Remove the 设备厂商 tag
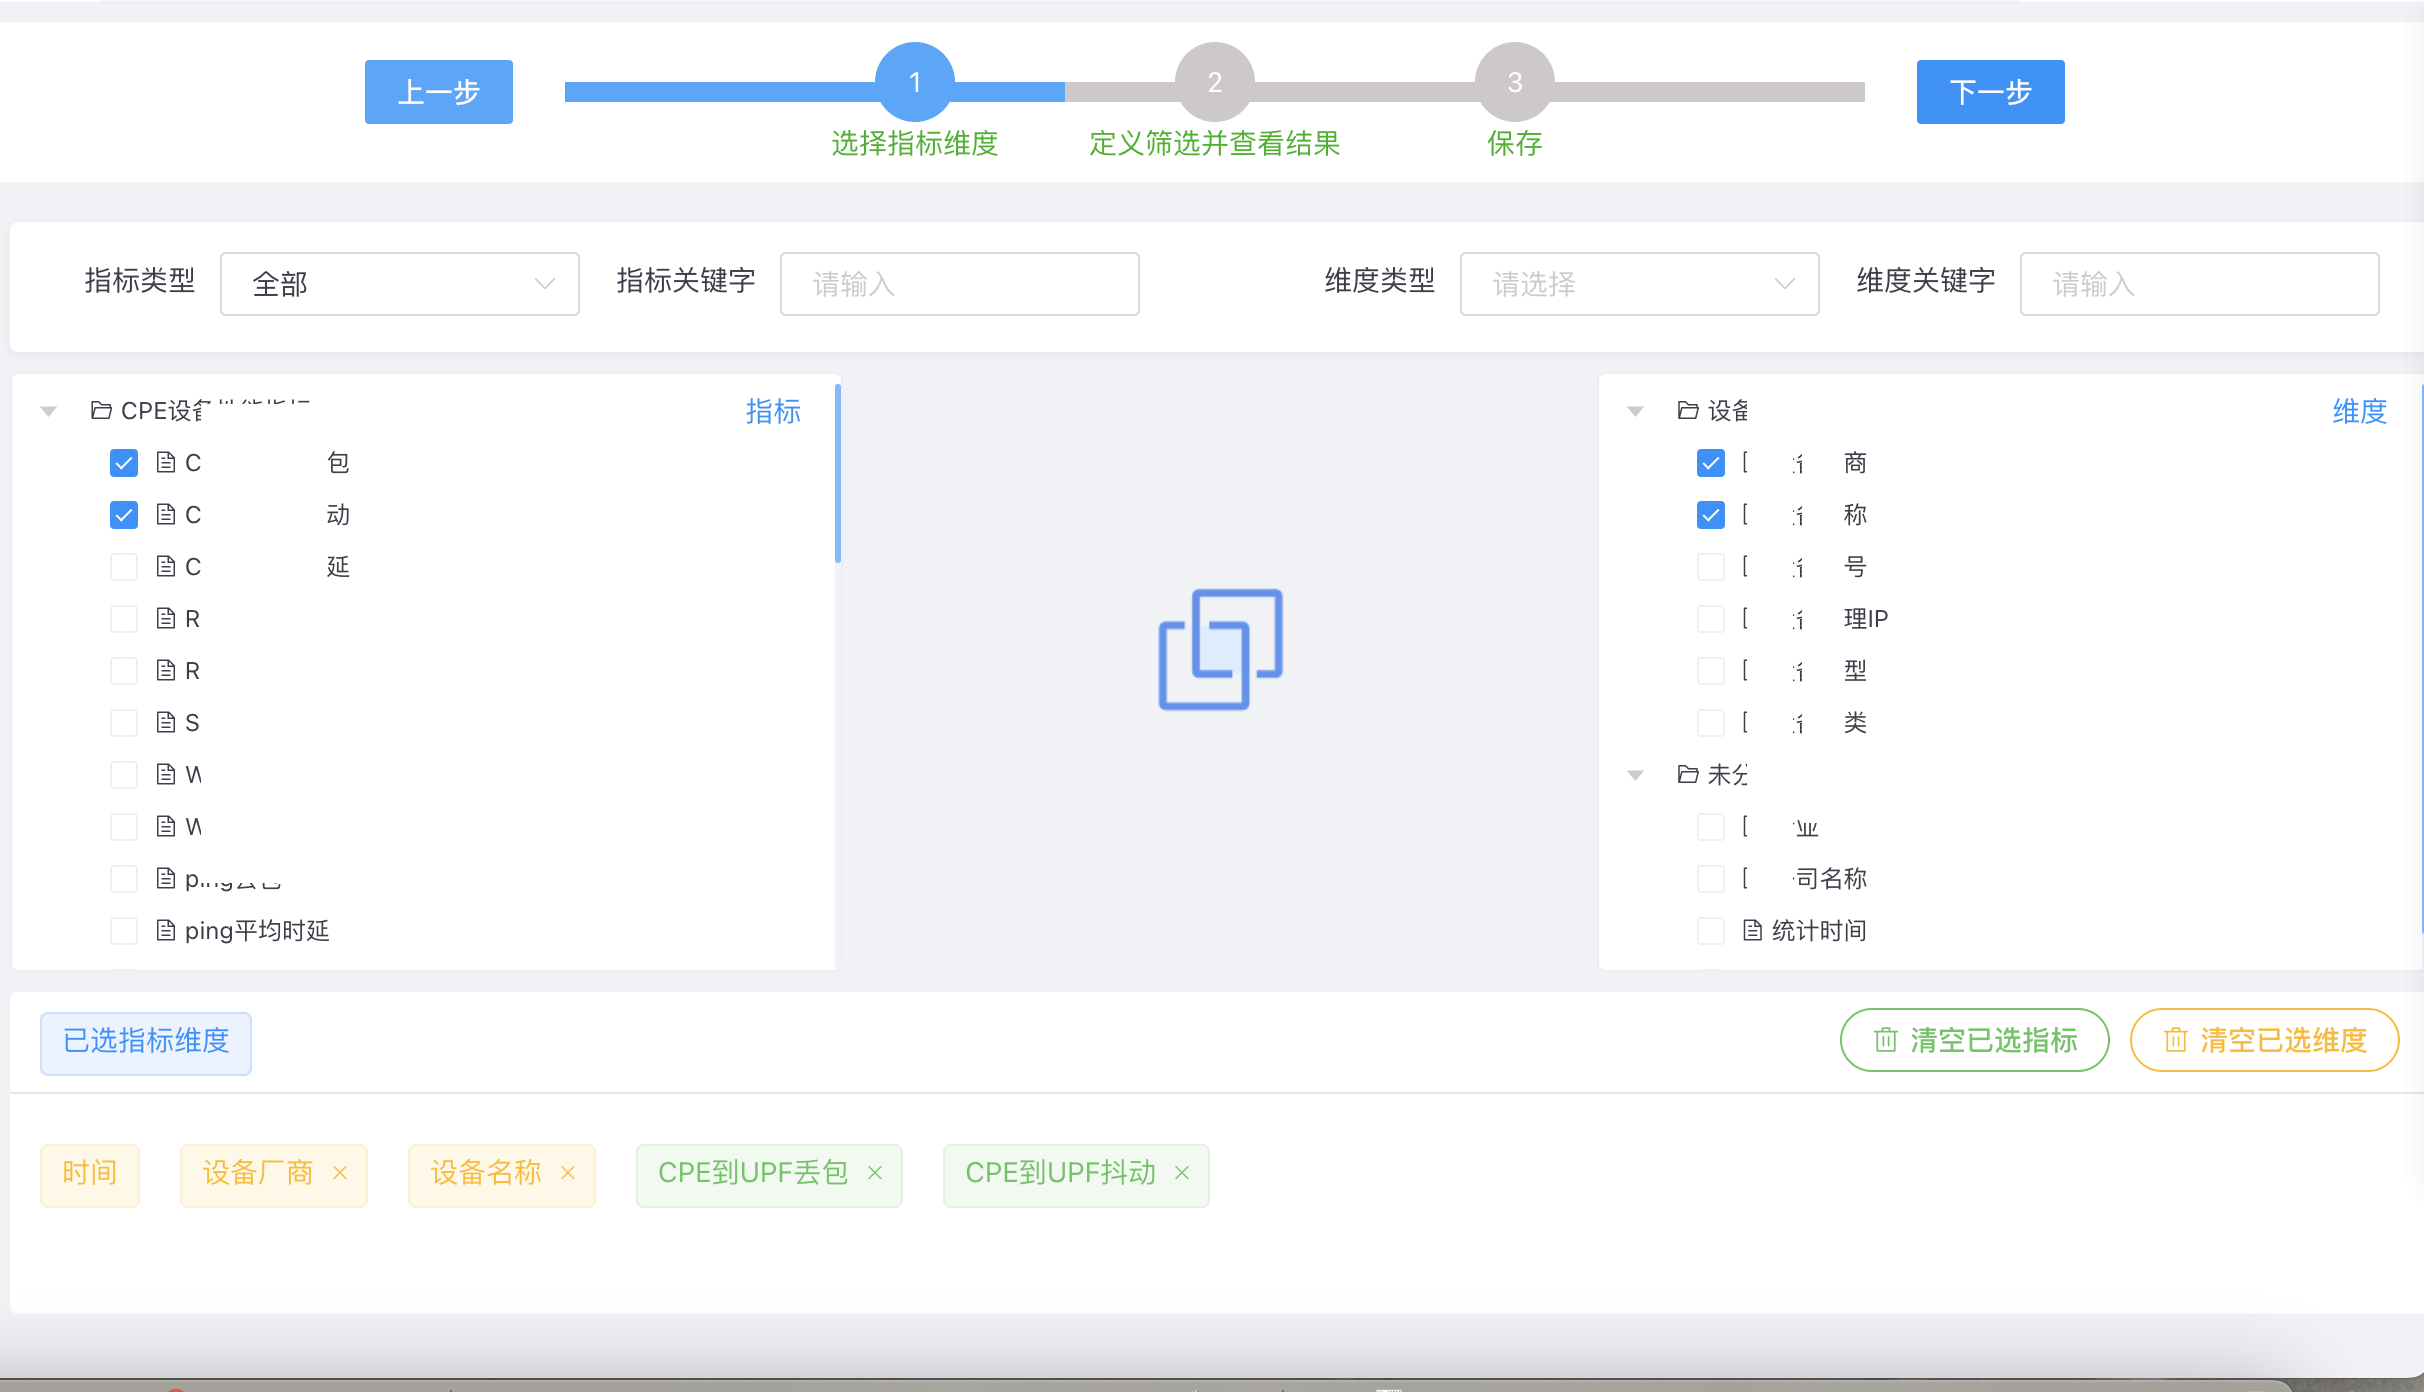Viewport: 2424px width, 1392px height. [340, 1173]
